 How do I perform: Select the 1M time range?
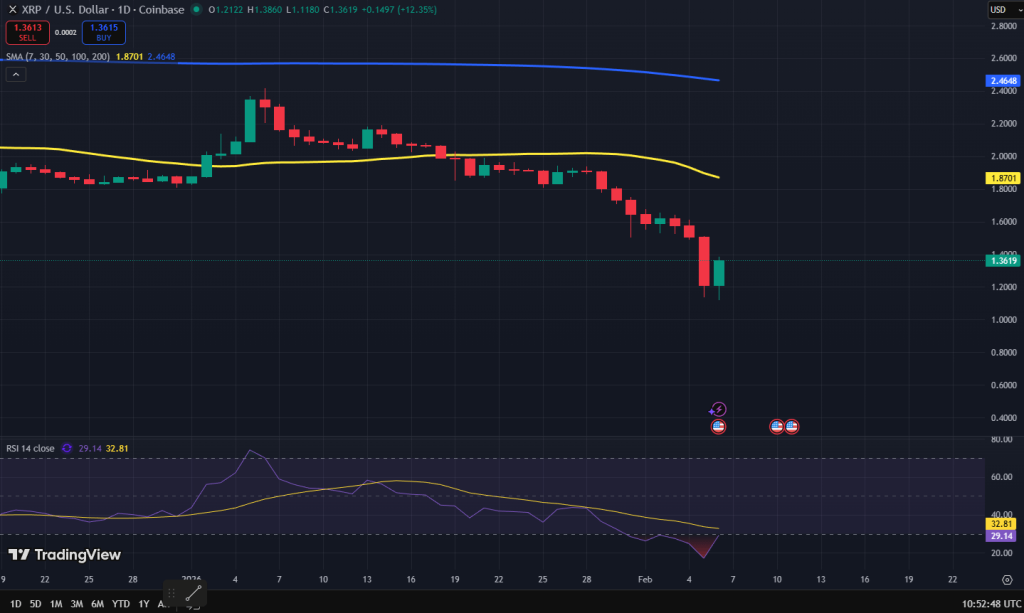coord(56,604)
